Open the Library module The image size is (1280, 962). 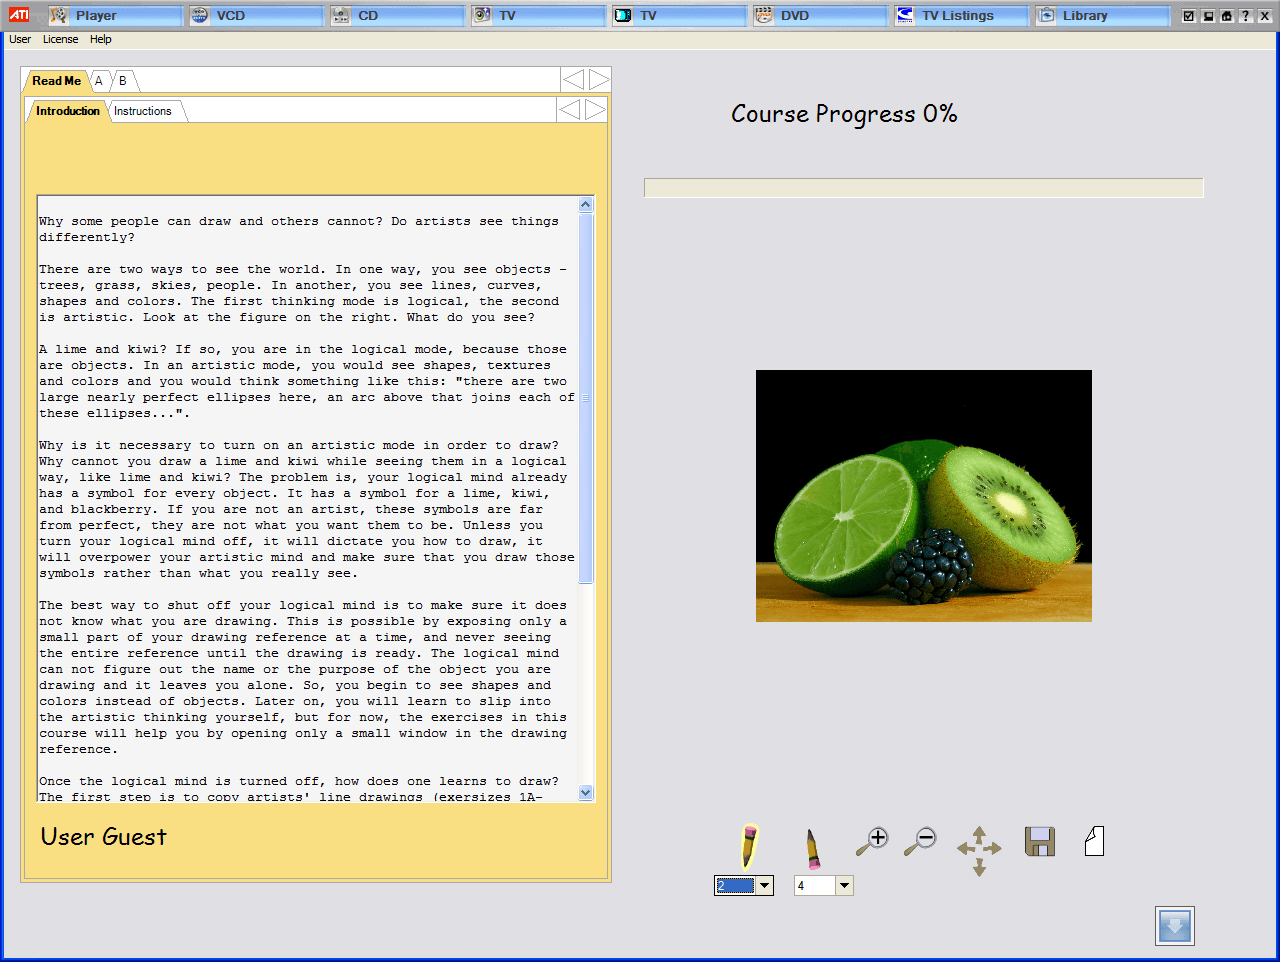[x=1102, y=15]
